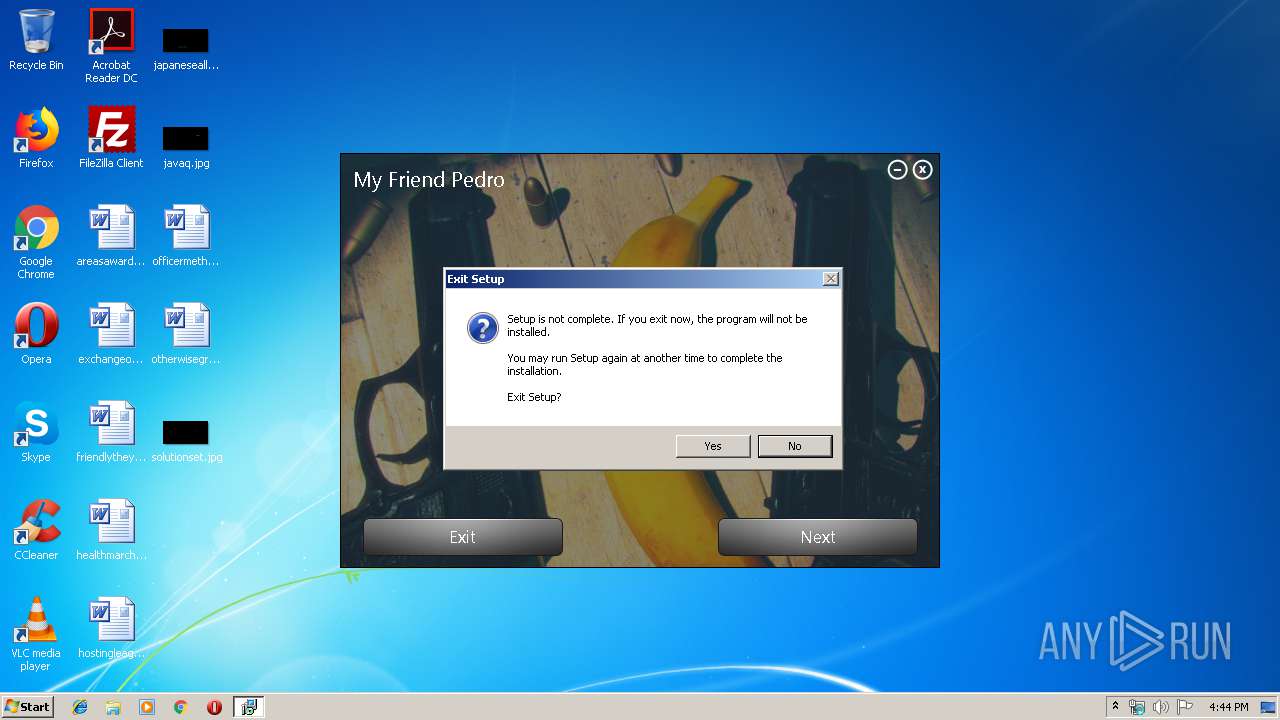The image size is (1280, 720).
Task: Click Yes in Exit Setup dialog
Action: click(713, 446)
